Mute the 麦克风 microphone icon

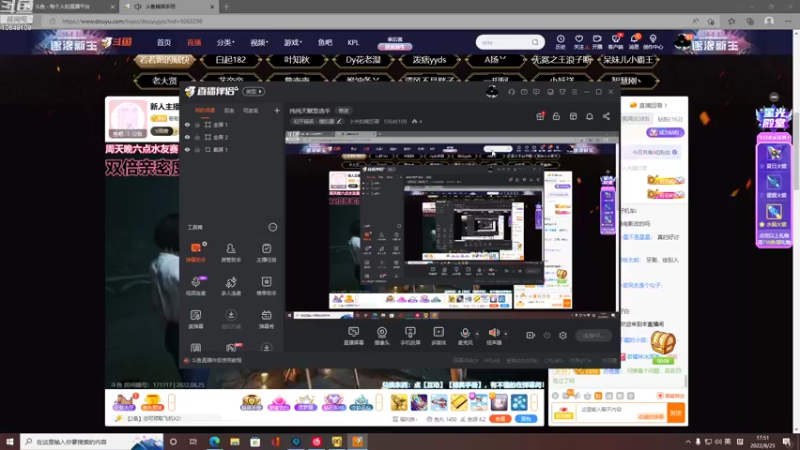465,333
